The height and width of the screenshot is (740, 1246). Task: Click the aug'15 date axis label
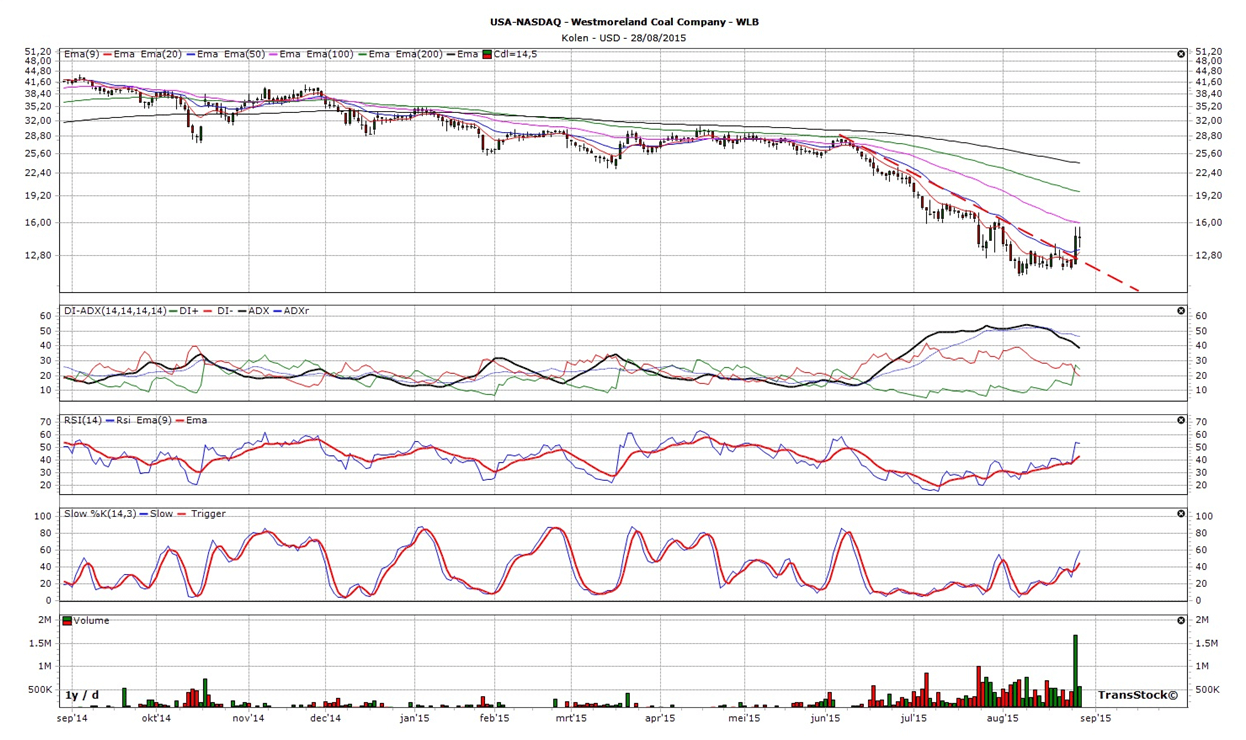(1002, 718)
